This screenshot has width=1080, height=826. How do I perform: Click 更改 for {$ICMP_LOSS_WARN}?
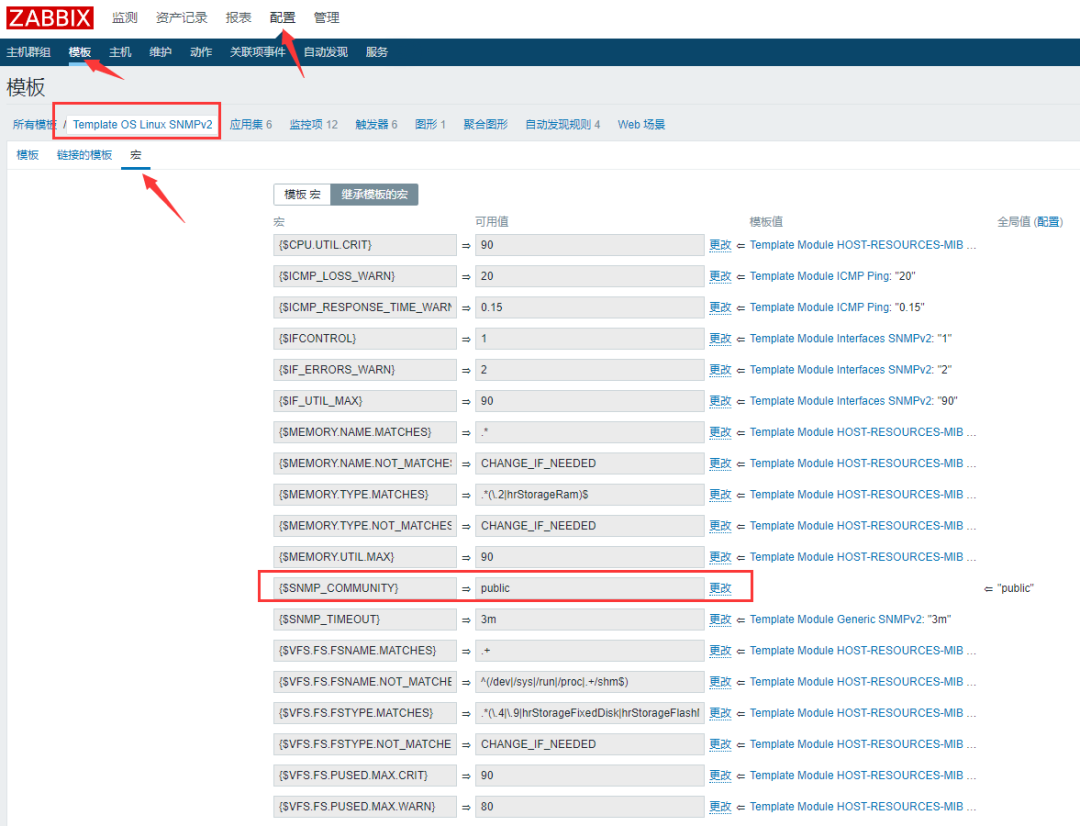tap(720, 276)
